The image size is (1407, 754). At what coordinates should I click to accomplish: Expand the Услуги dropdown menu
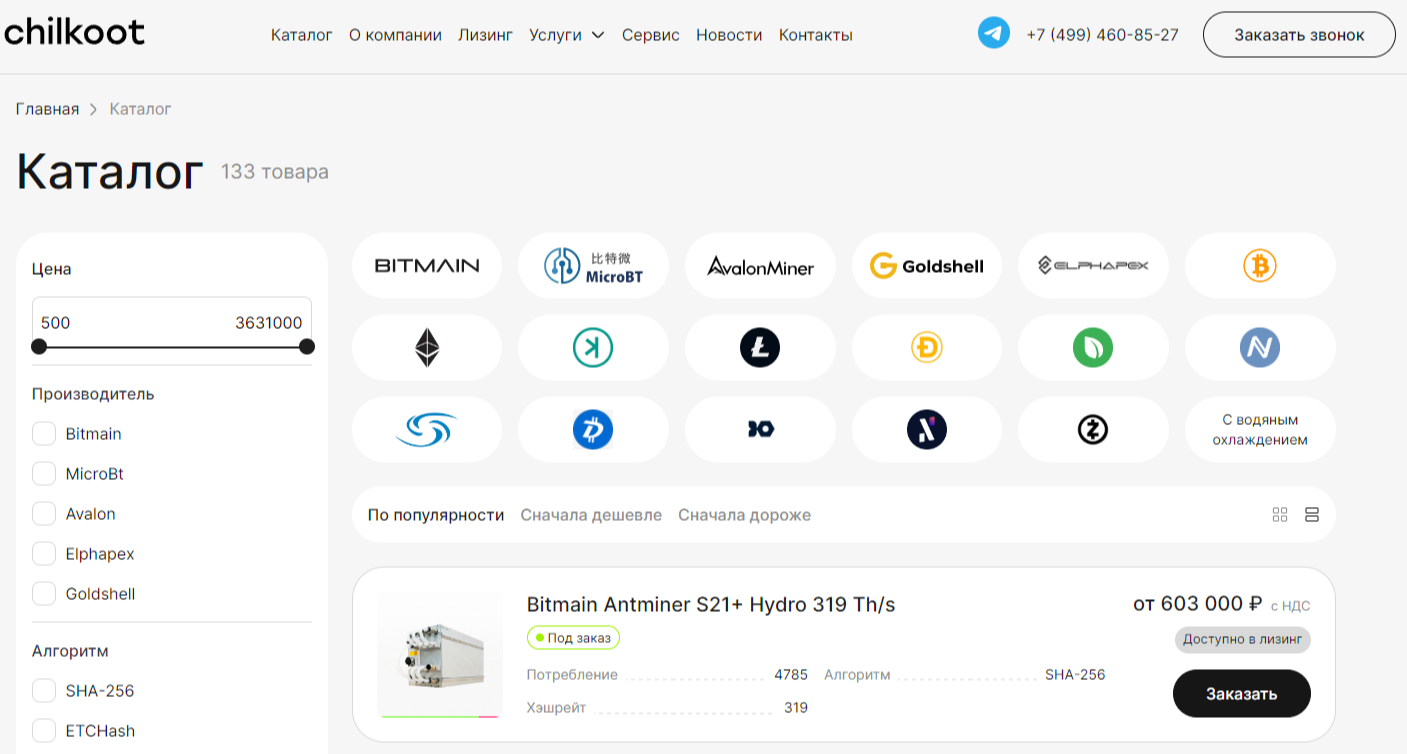pos(567,35)
